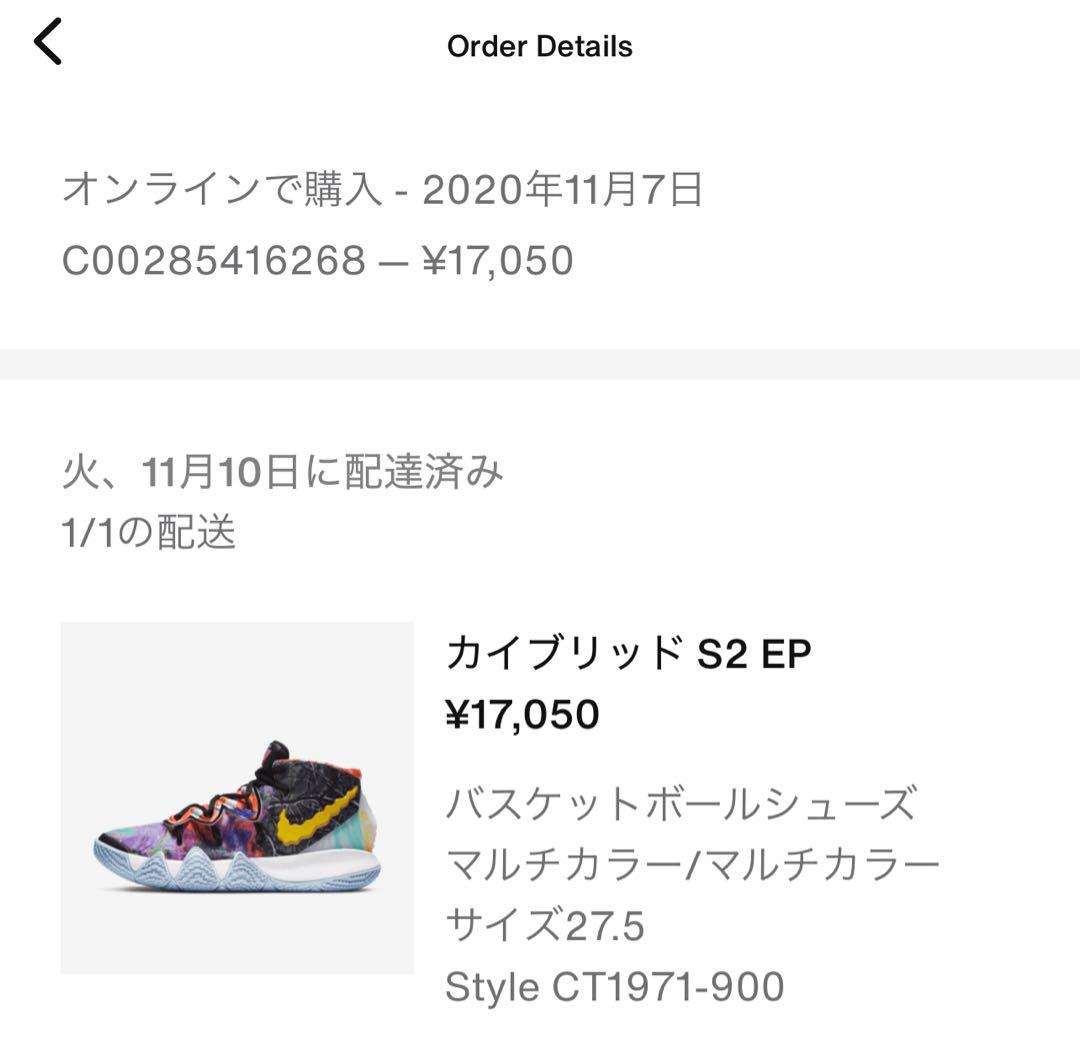Select the ¥17,050 price label

[x=522, y=714]
